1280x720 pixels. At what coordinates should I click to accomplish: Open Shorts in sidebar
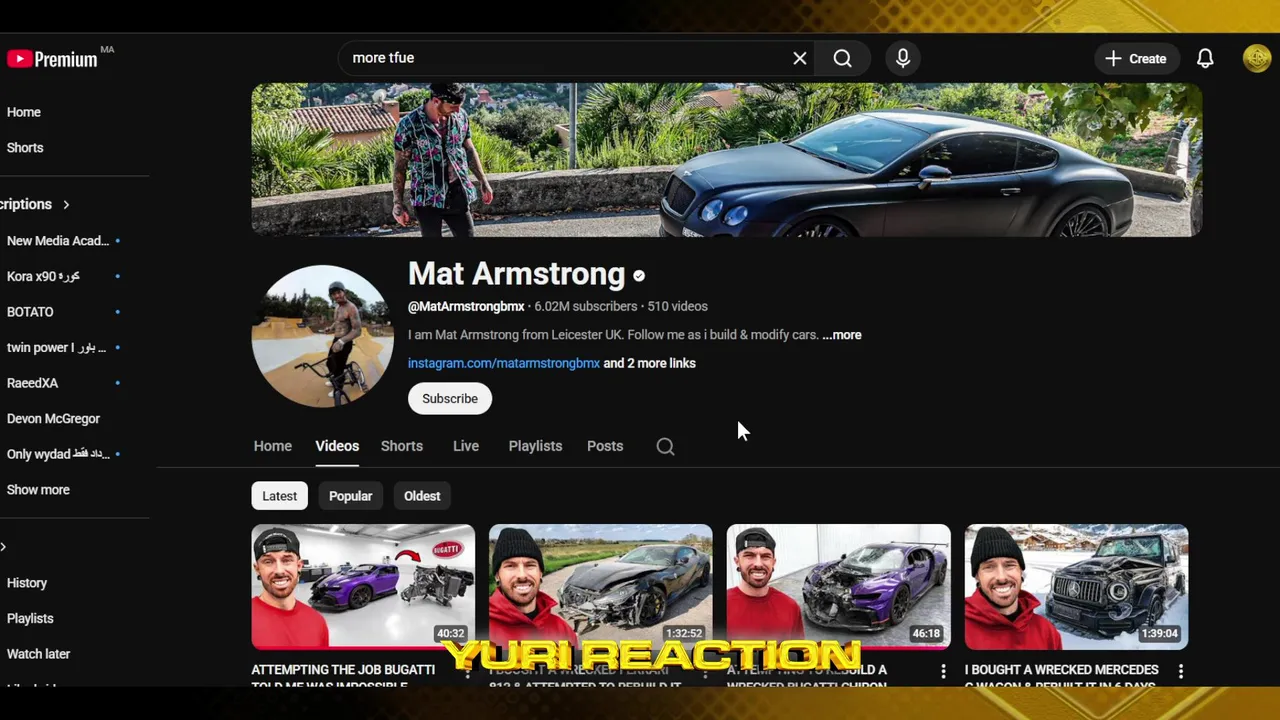tap(25, 148)
